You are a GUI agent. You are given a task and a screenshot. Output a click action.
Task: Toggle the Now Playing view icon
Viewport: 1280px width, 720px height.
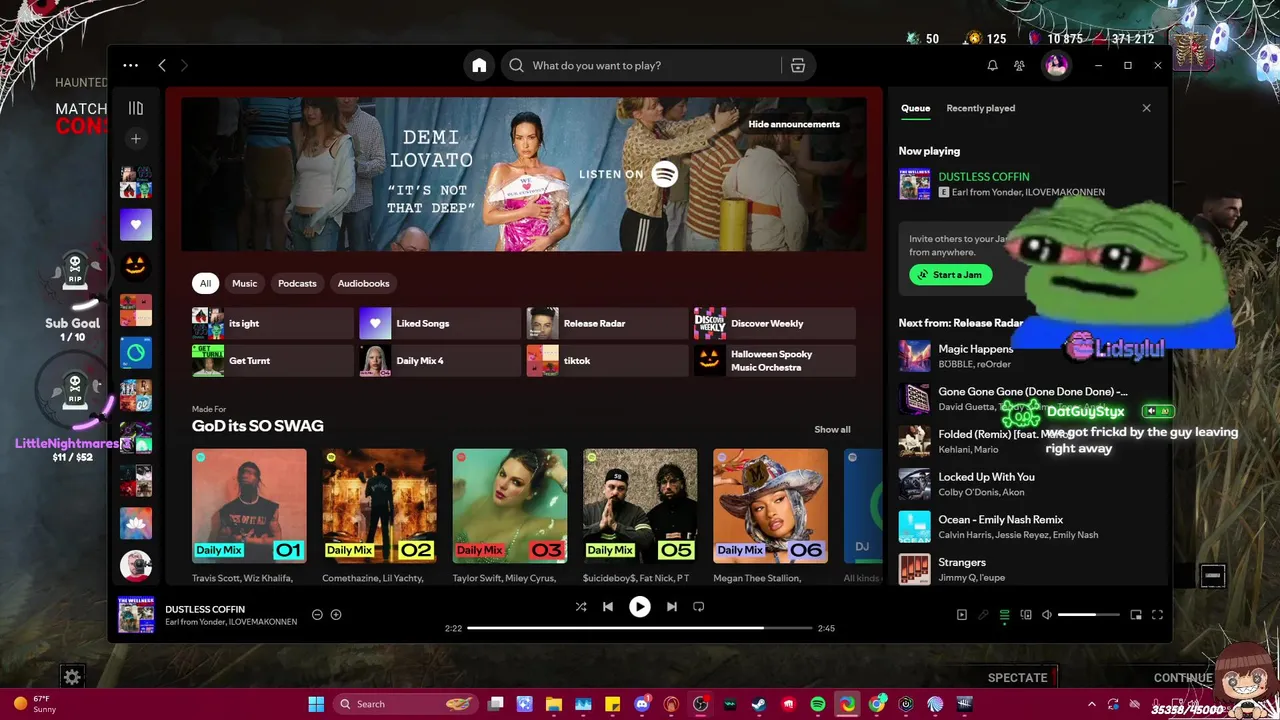coord(962,615)
